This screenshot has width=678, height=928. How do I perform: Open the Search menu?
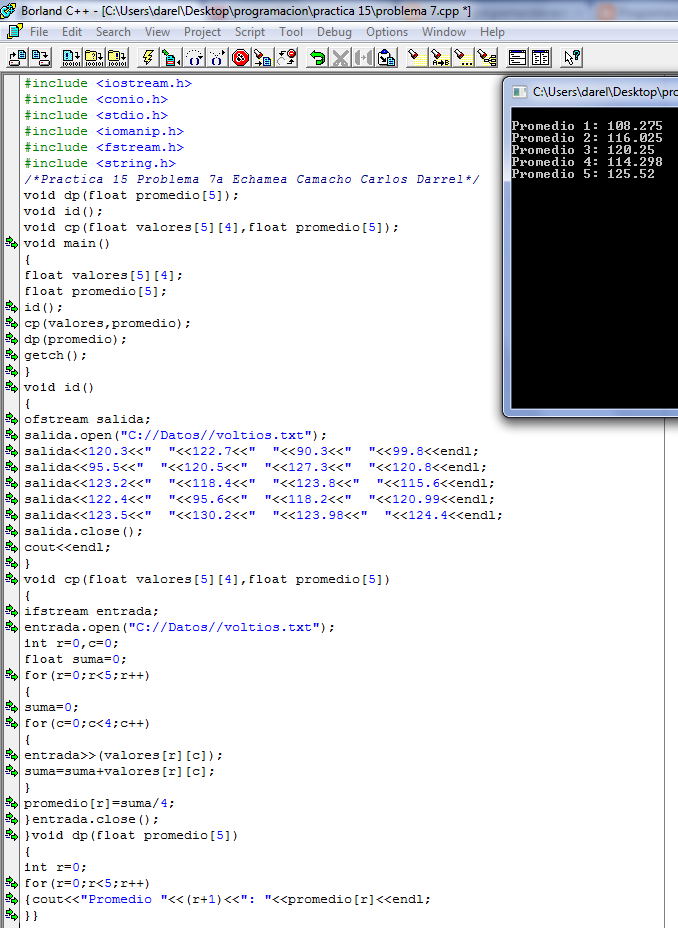pos(113,32)
